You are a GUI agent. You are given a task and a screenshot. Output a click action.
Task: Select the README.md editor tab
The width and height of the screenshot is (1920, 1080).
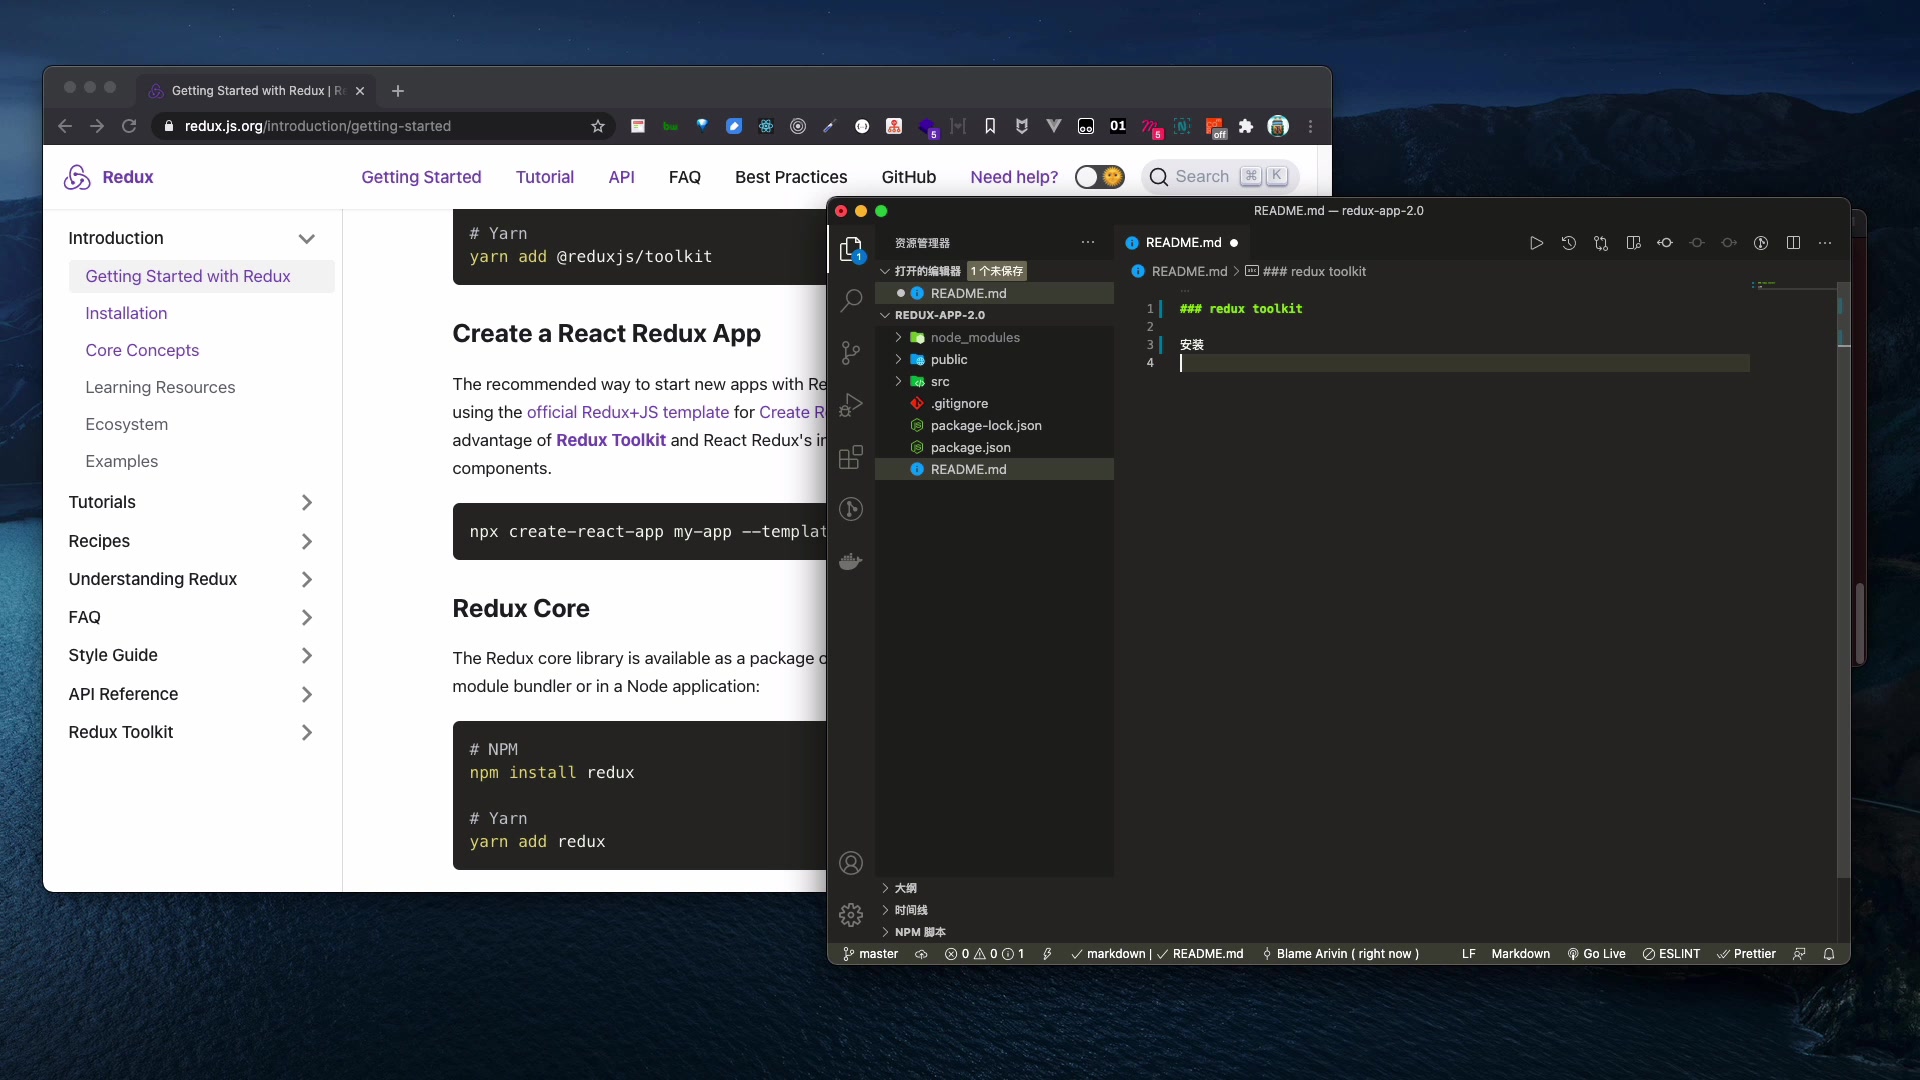point(1182,243)
